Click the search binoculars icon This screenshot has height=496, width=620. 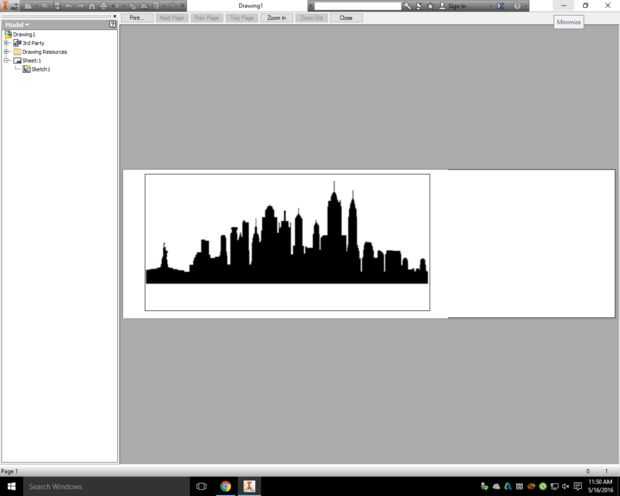click(406, 6)
